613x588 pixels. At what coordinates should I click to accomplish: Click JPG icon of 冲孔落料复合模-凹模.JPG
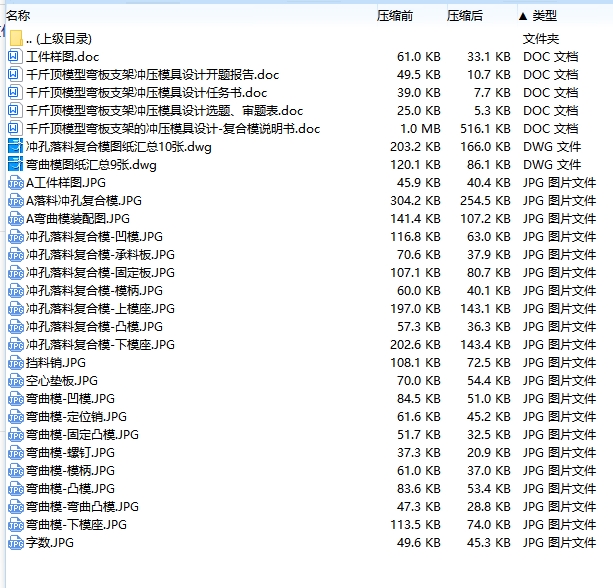16,237
